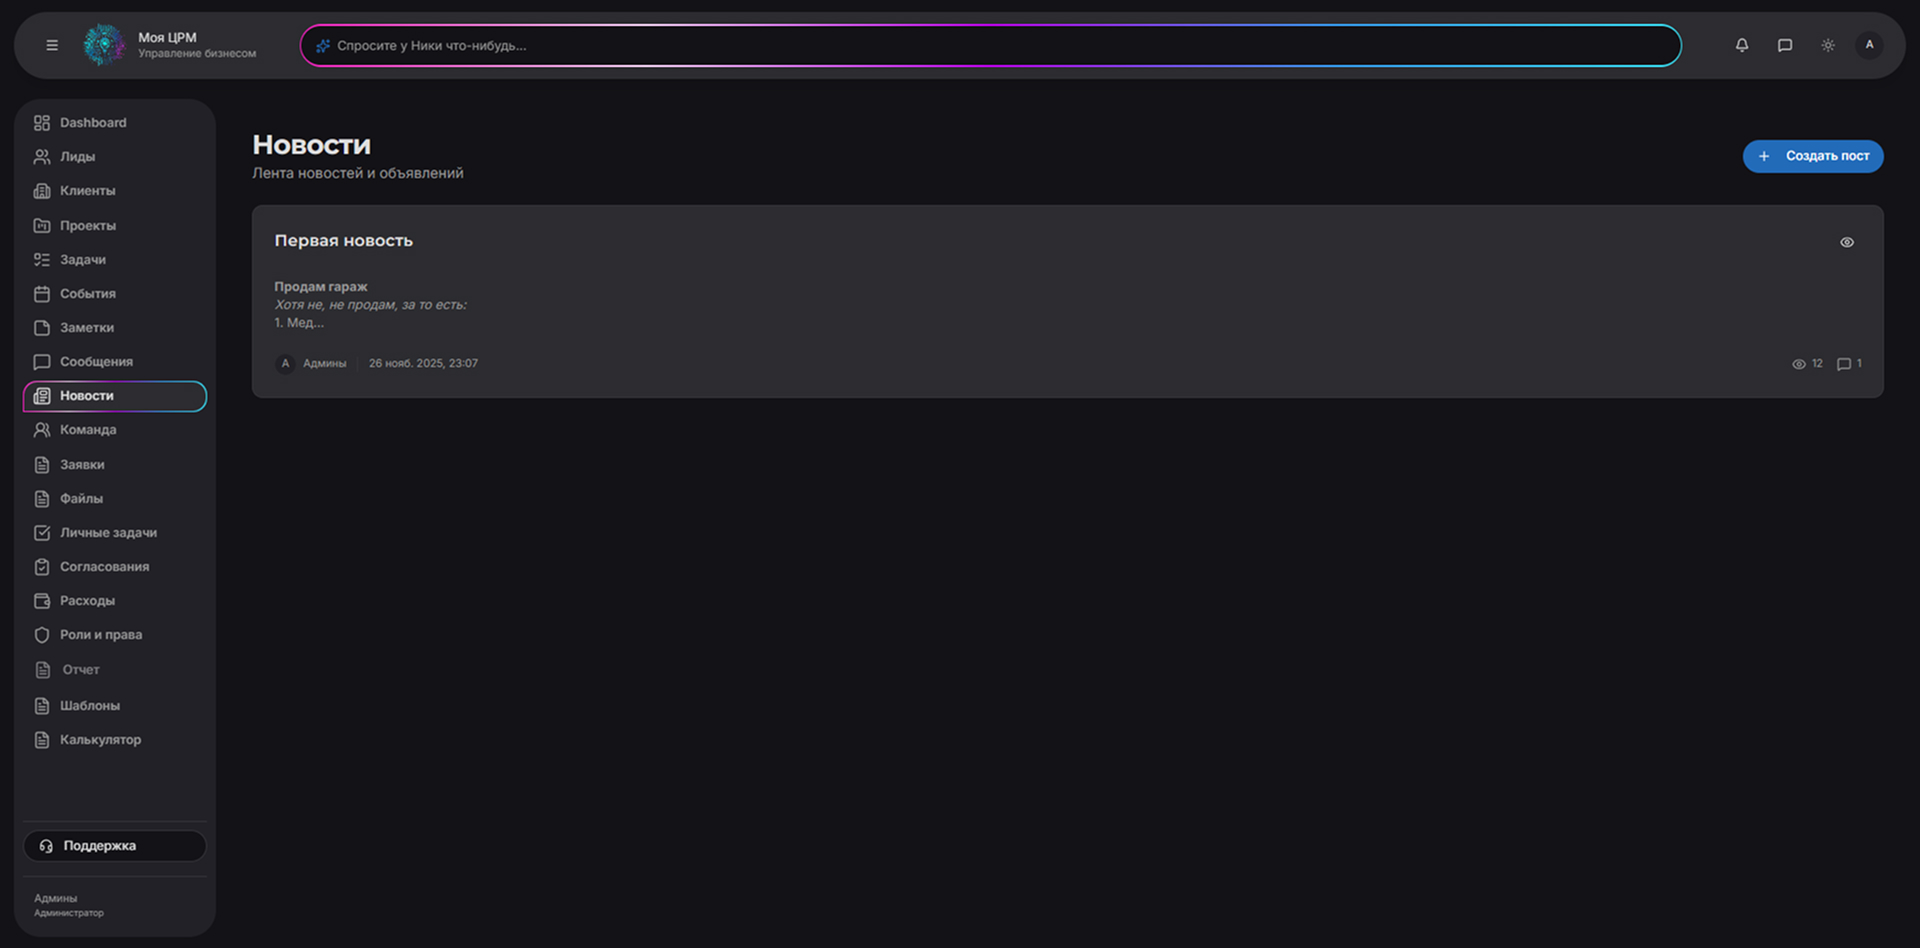Click the Админы author avatar on post
Viewport: 1920px width, 948px height.
(x=285, y=364)
